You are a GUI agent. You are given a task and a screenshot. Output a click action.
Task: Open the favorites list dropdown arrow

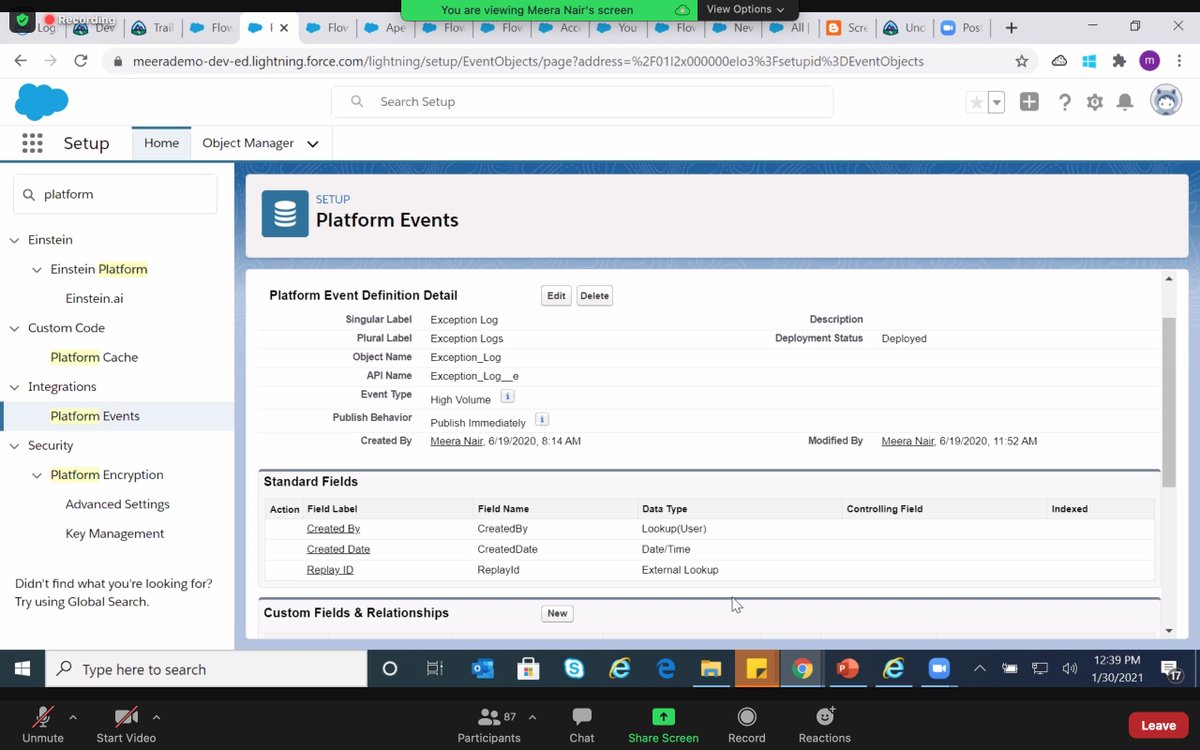tap(996, 102)
